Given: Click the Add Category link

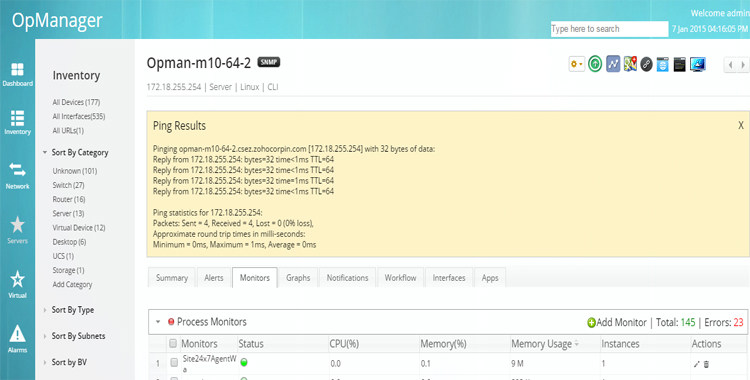Looking at the screenshot, I should tap(72, 284).
